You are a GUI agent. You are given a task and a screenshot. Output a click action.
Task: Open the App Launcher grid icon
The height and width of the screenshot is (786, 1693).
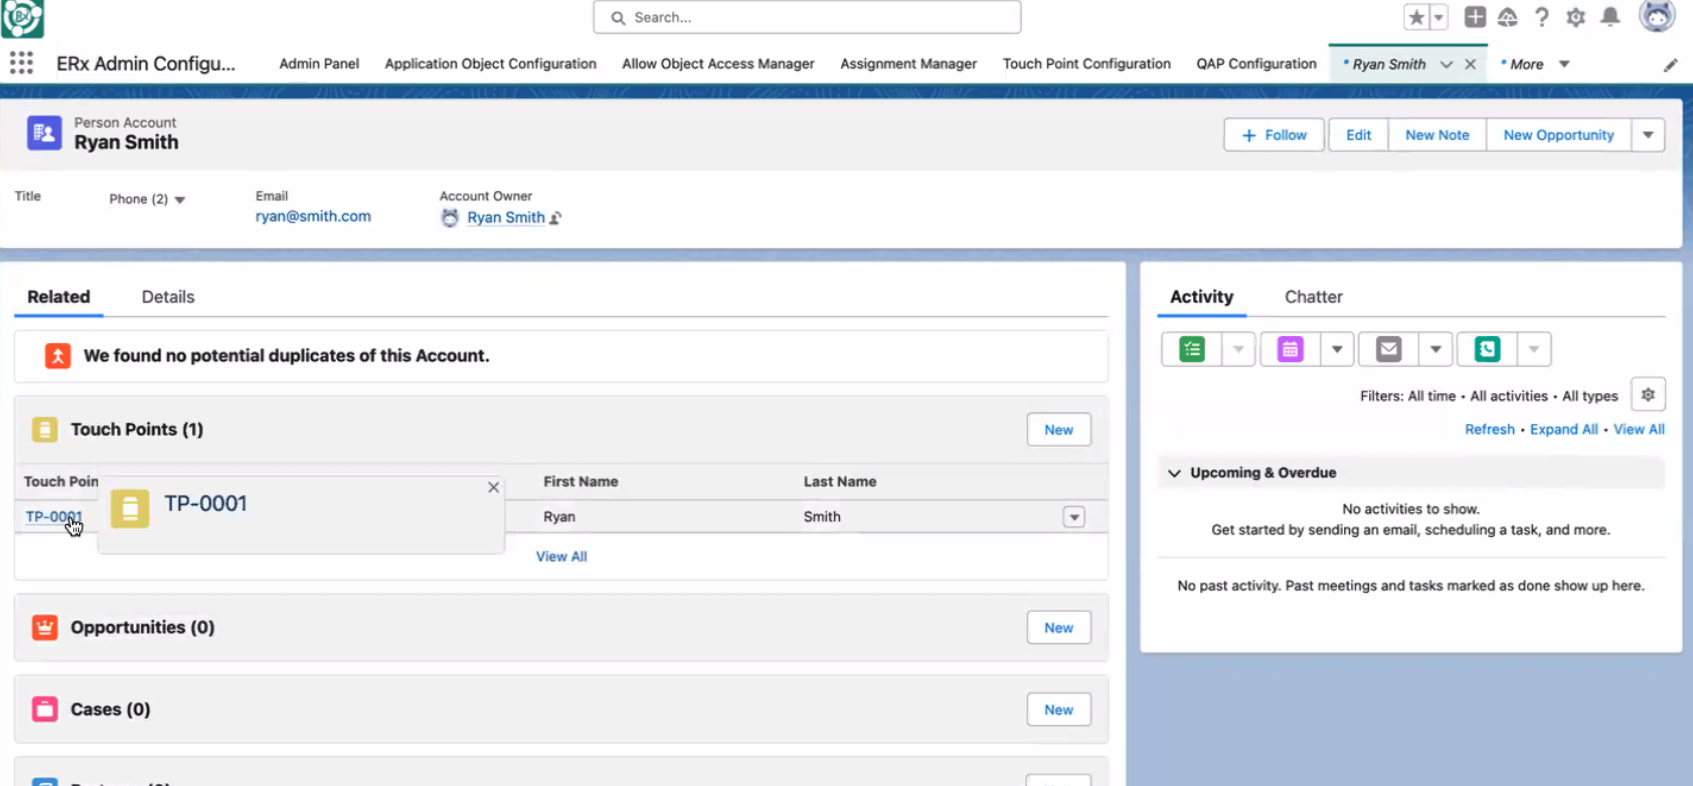21,63
